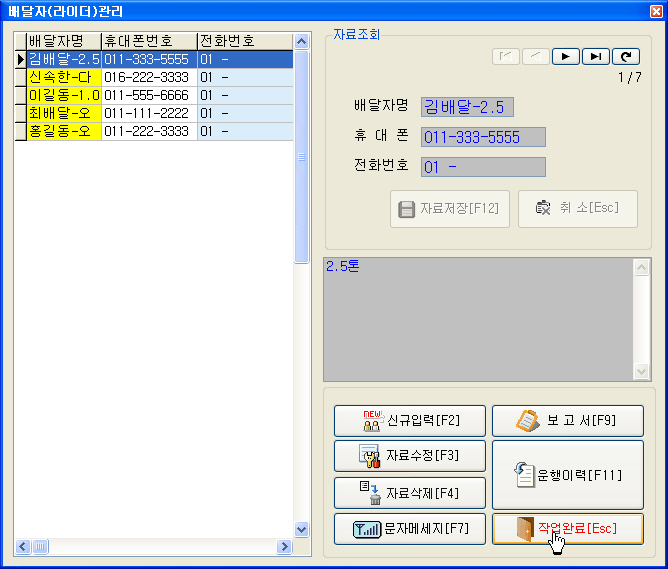Click 작업완료[Esc] finish button

568,529
